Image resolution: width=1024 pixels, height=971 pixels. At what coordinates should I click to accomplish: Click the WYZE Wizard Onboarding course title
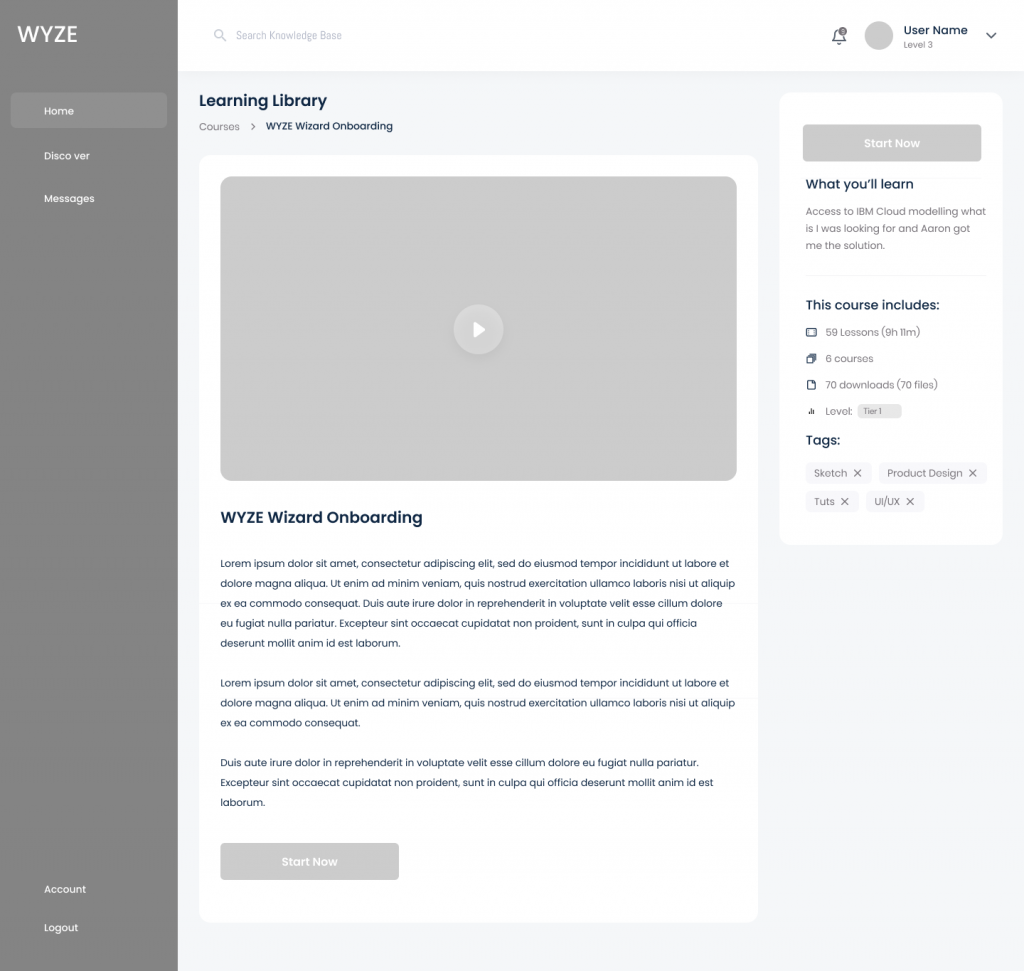pyautogui.click(x=321, y=517)
